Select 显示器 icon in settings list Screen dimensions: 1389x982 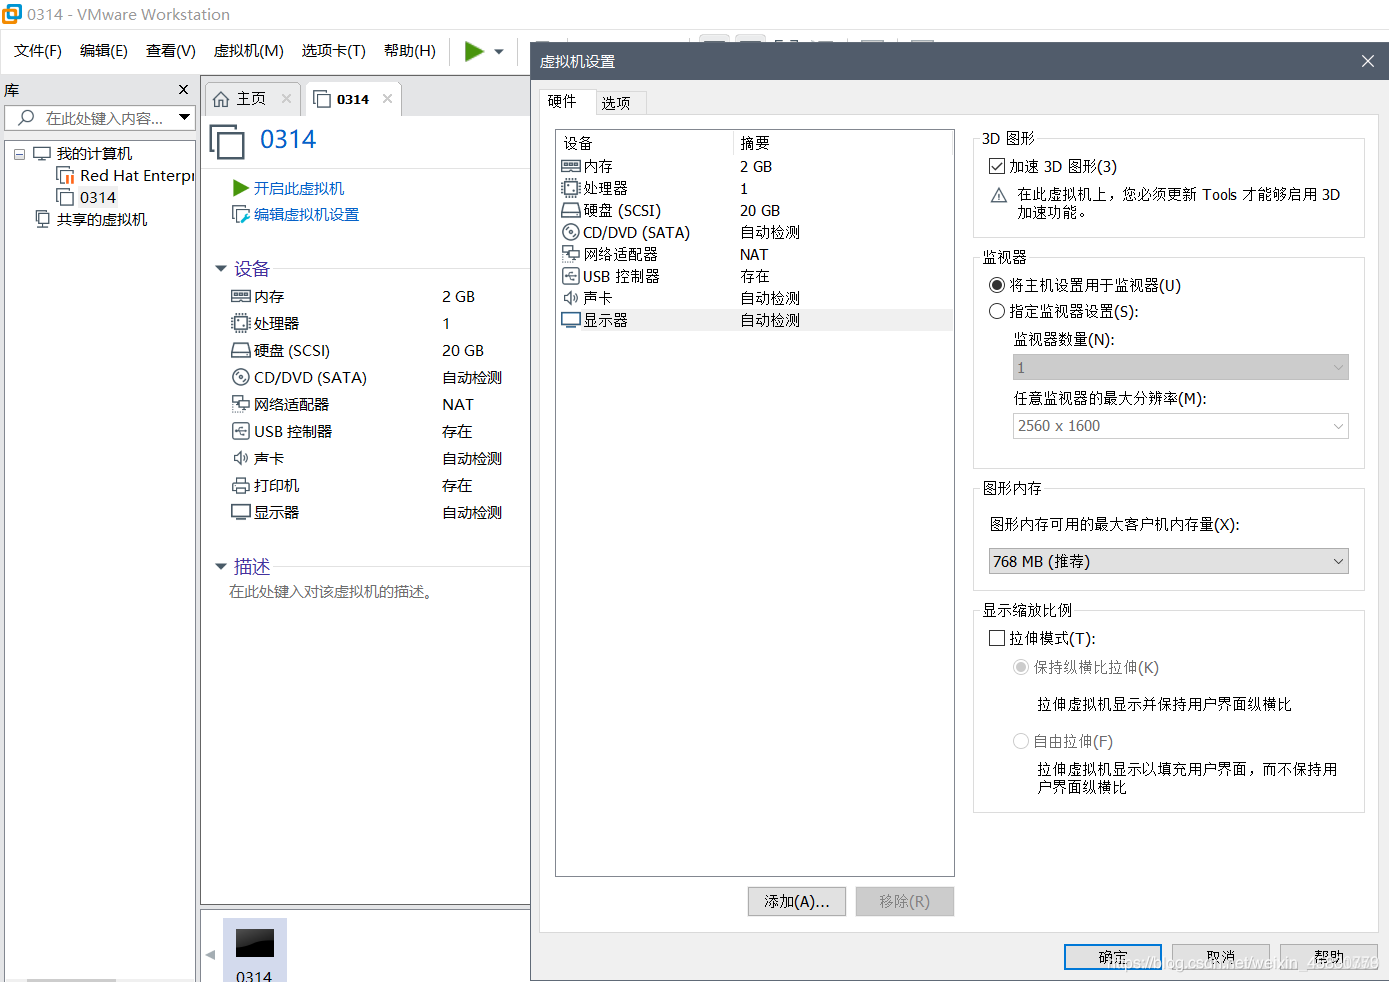pyautogui.click(x=571, y=321)
